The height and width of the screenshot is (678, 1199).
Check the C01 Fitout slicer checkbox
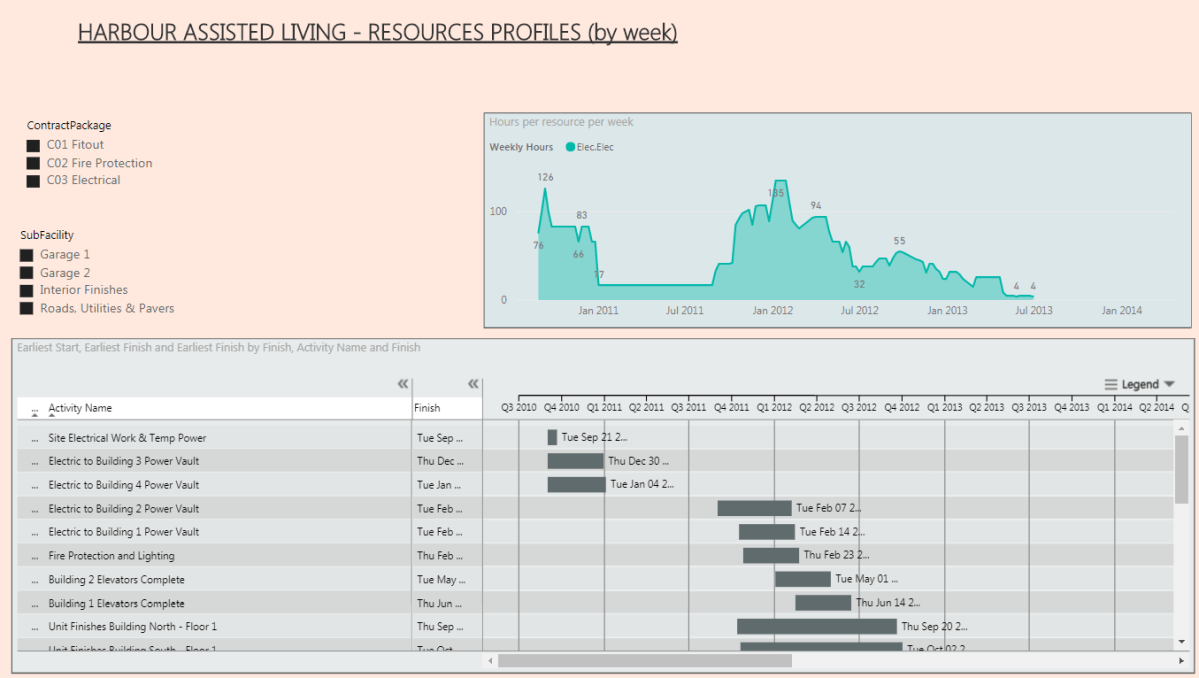coord(34,145)
